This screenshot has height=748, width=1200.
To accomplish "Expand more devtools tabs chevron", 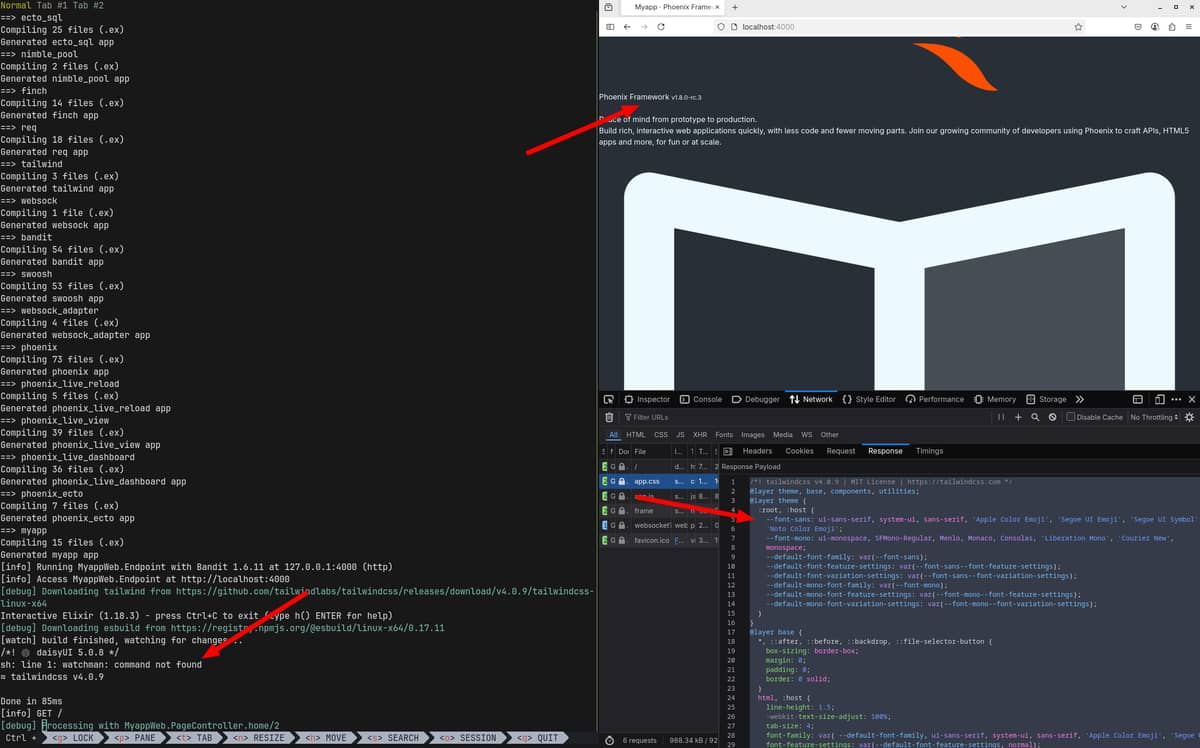I will click(1080, 399).
